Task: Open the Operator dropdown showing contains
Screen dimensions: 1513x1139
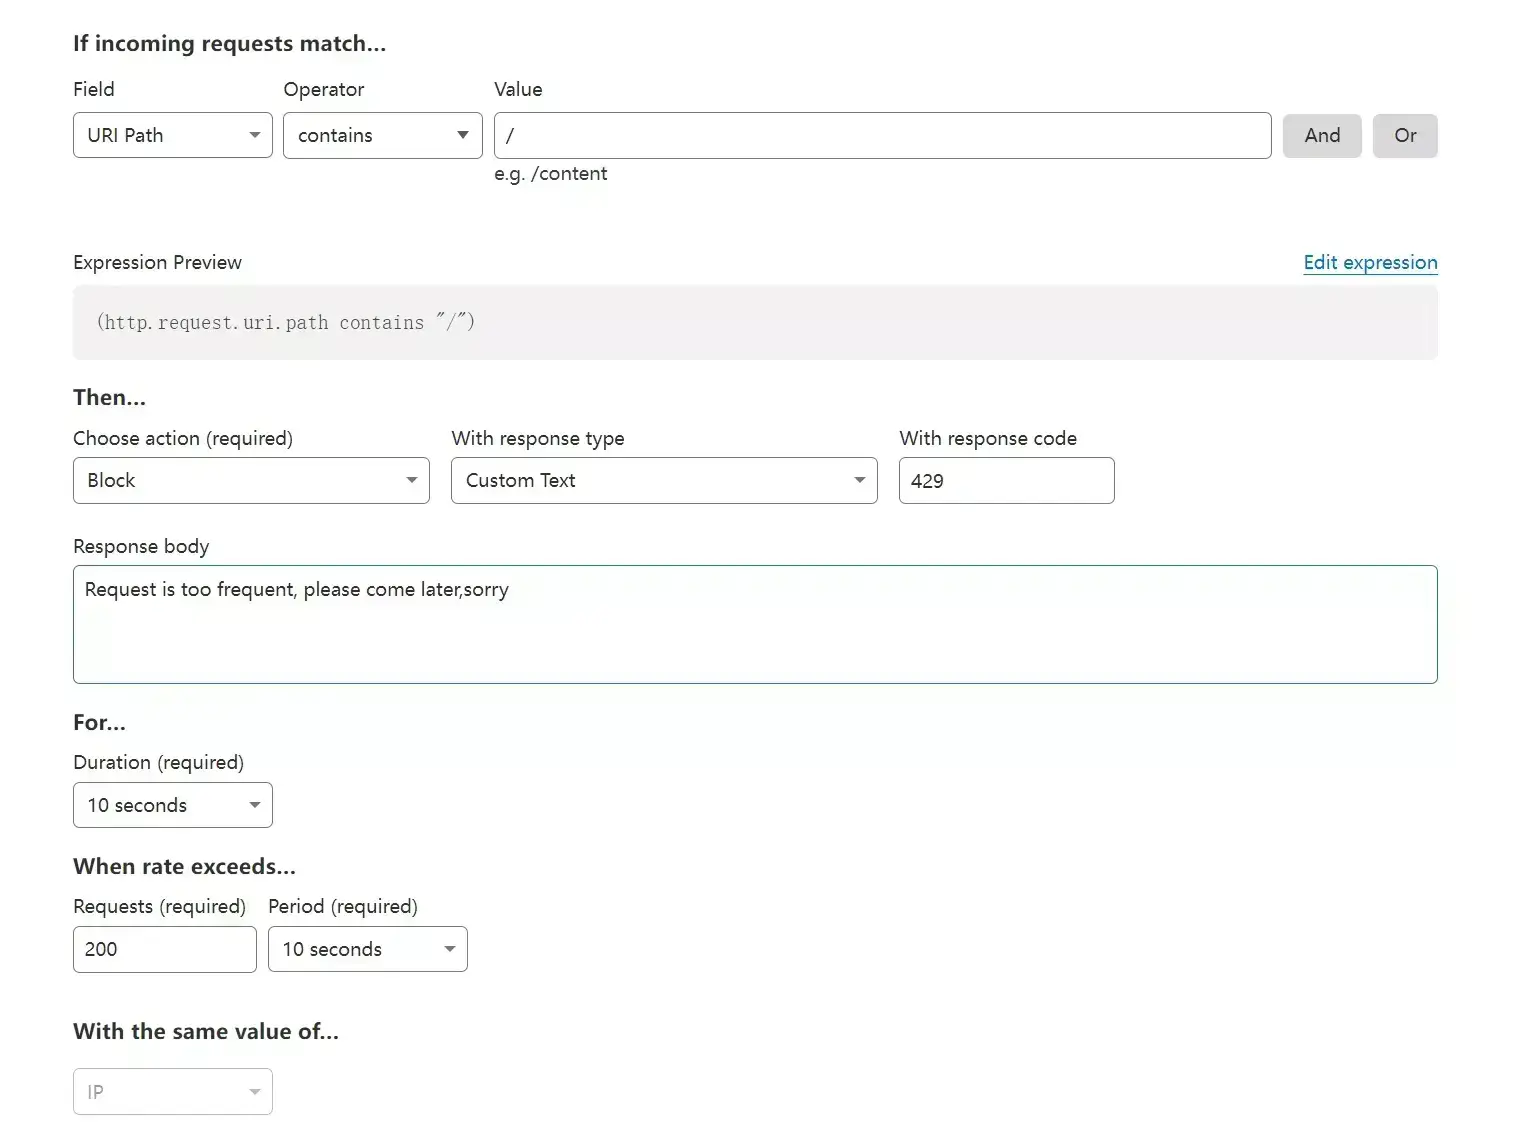Action: pos(382,135)
